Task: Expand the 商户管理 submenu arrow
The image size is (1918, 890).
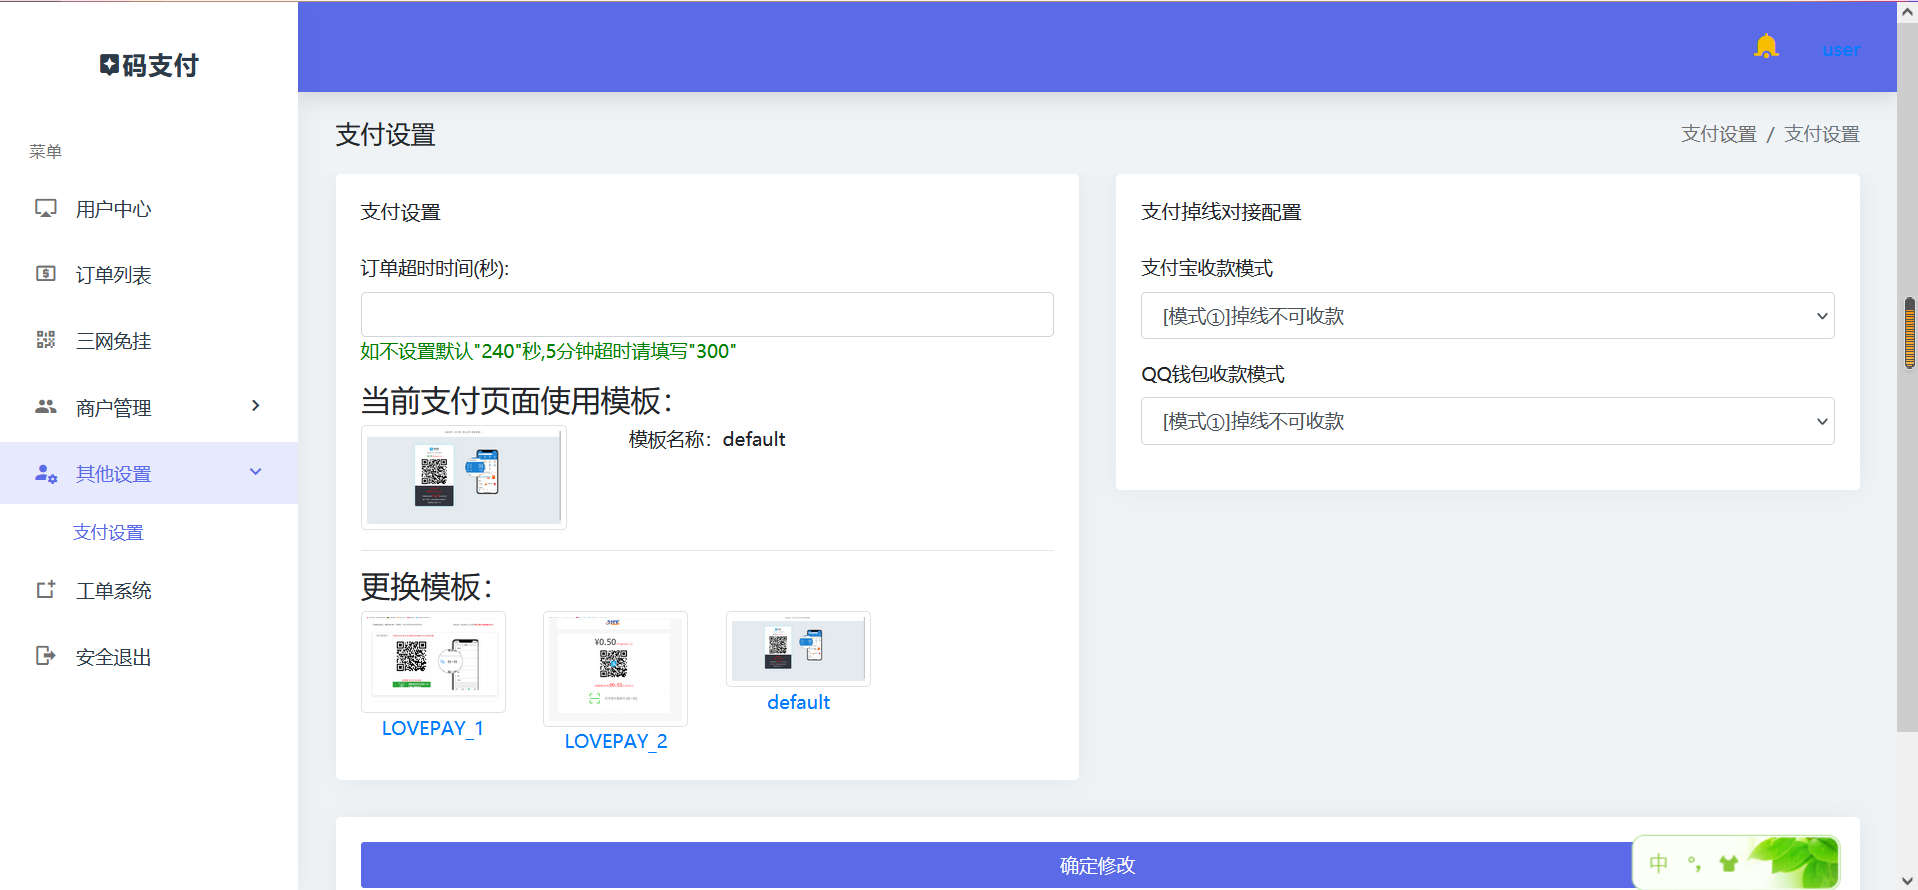Action: tap(256, 406)
